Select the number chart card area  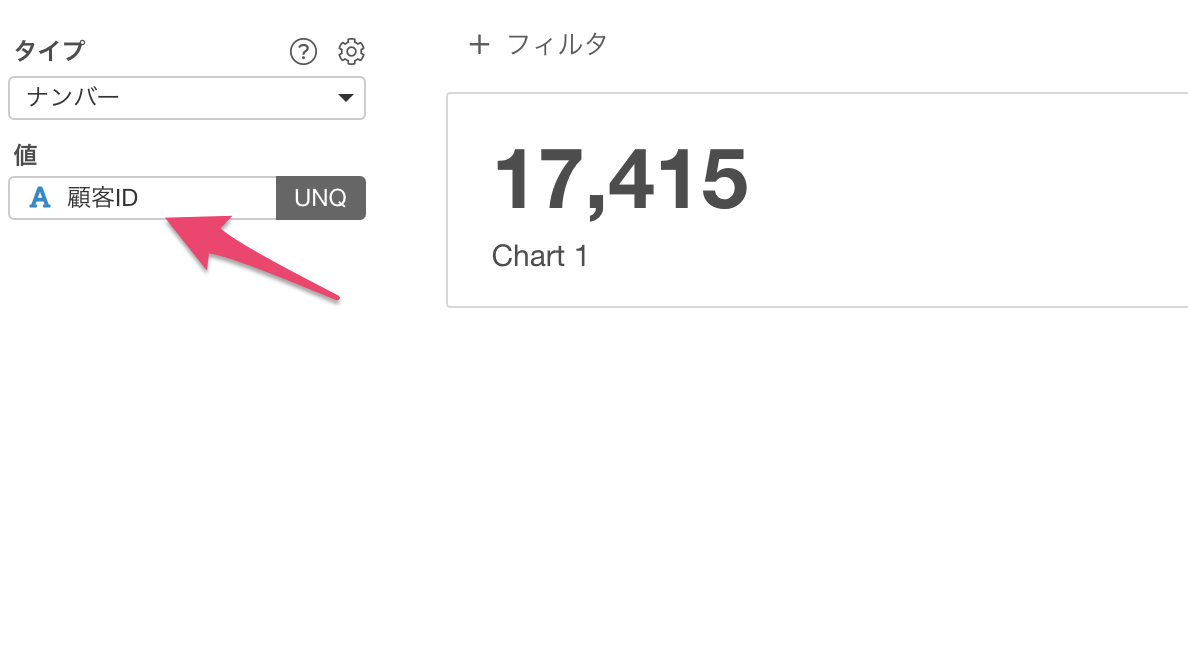[x=817, y=200]
